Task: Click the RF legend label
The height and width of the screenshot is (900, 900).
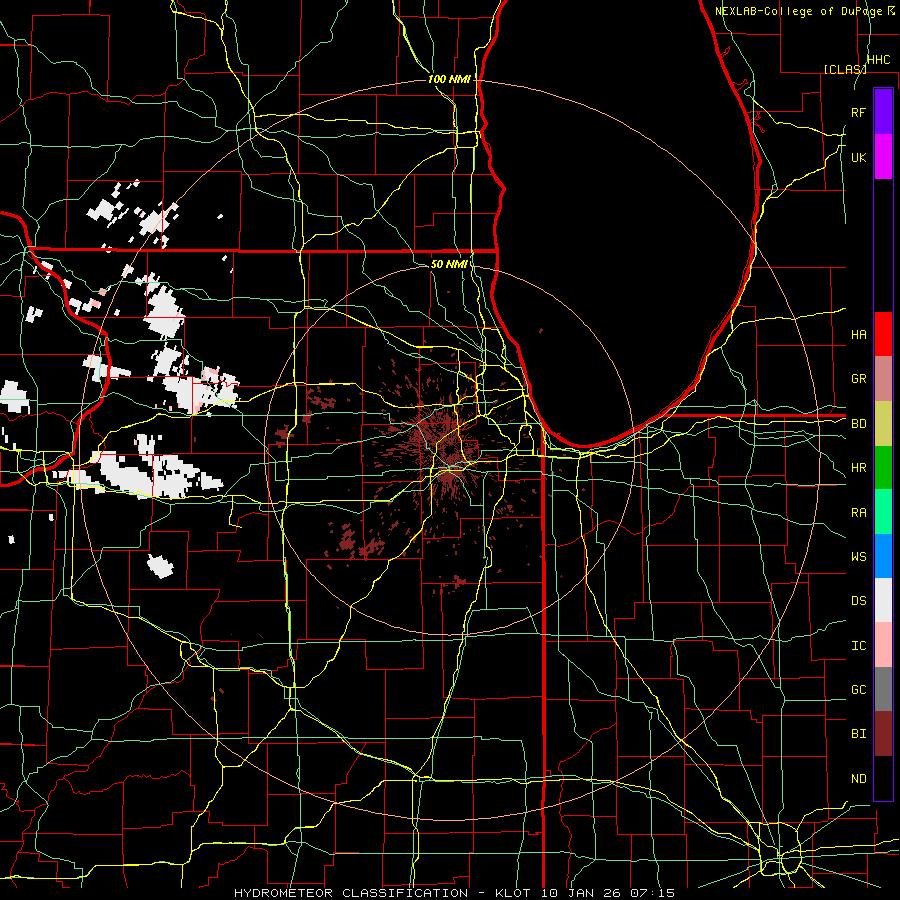Action: click(858, 112)
